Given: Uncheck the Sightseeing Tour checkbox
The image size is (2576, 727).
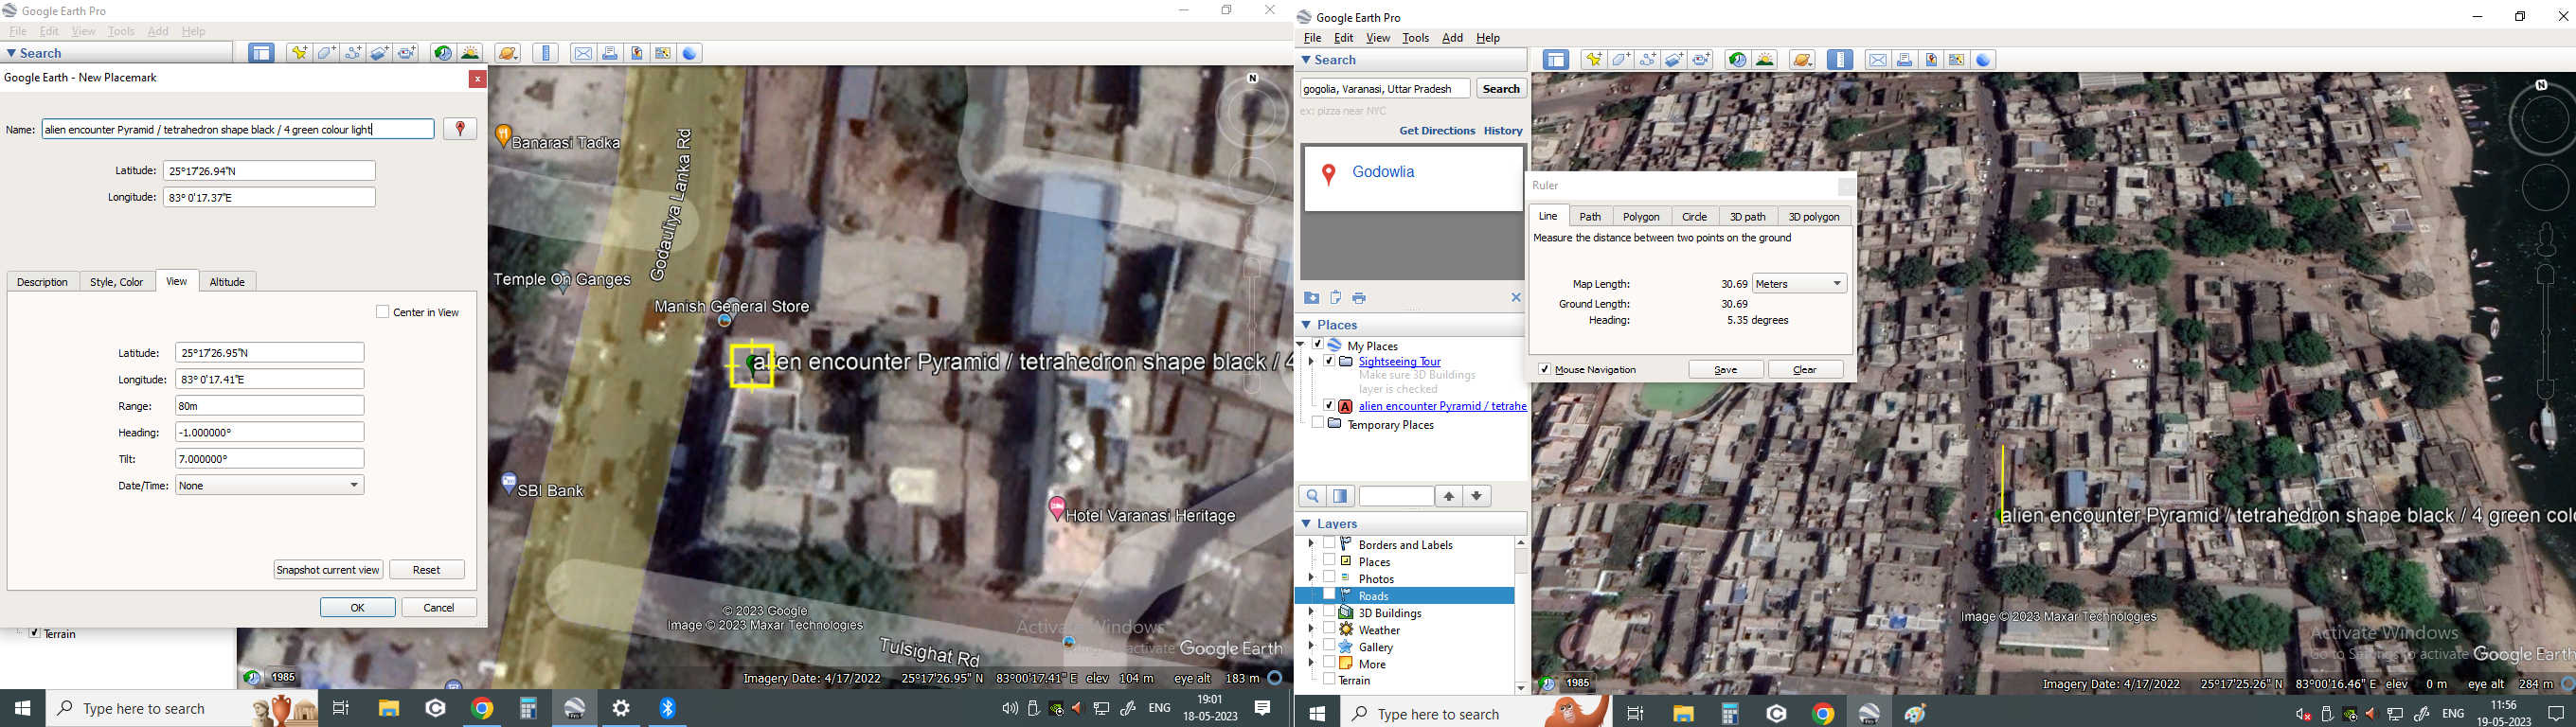Looking at the screenshot, I should tap(1329, 361).
